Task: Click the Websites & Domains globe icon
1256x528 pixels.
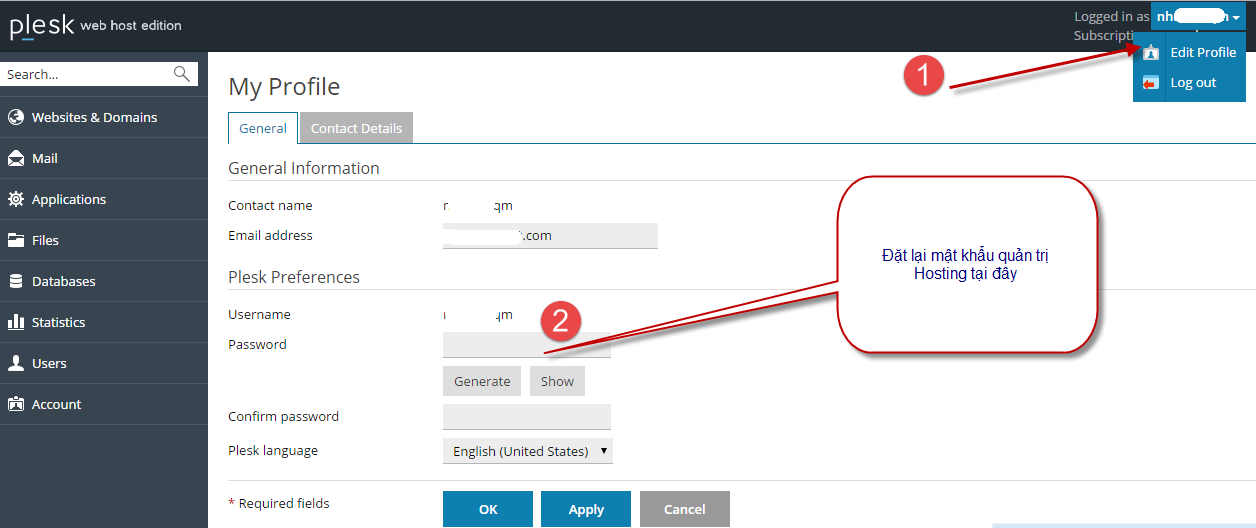Action: pos(15,117)
